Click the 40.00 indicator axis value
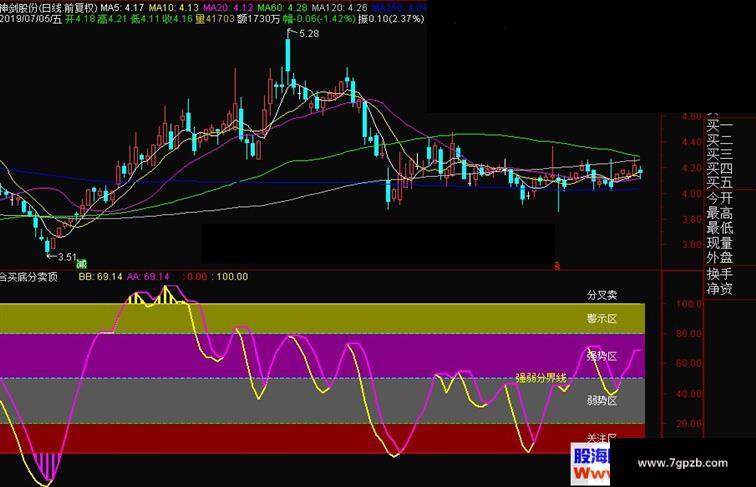The image size is (756, 487). (x=689, y=394)
